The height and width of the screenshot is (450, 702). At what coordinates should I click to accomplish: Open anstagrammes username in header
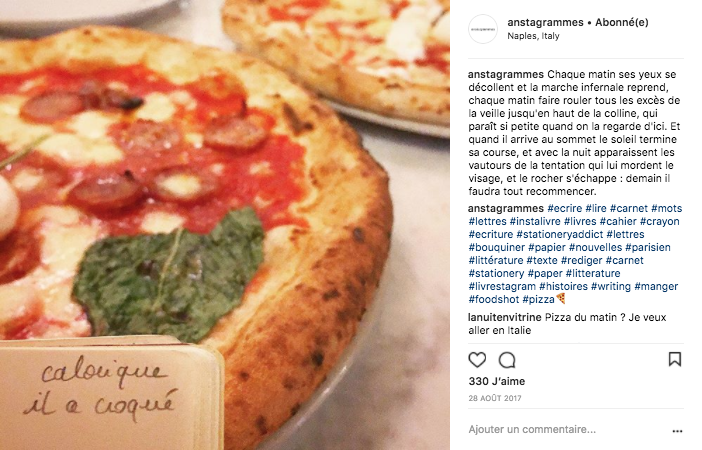545,22
